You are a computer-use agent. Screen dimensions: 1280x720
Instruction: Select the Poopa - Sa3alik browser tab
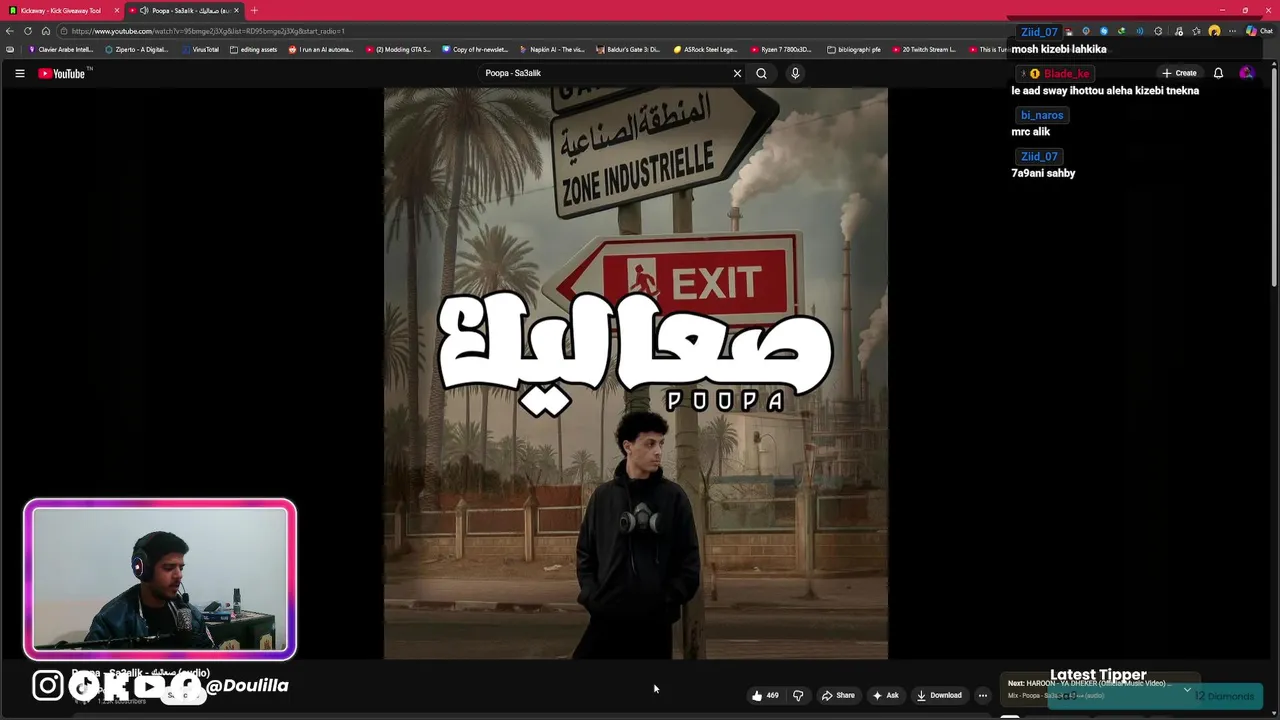[185, 10]
